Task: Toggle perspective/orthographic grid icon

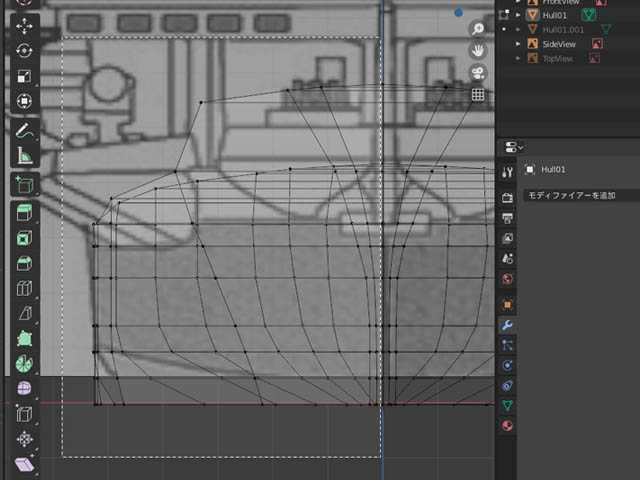Action: coord(478,95)
